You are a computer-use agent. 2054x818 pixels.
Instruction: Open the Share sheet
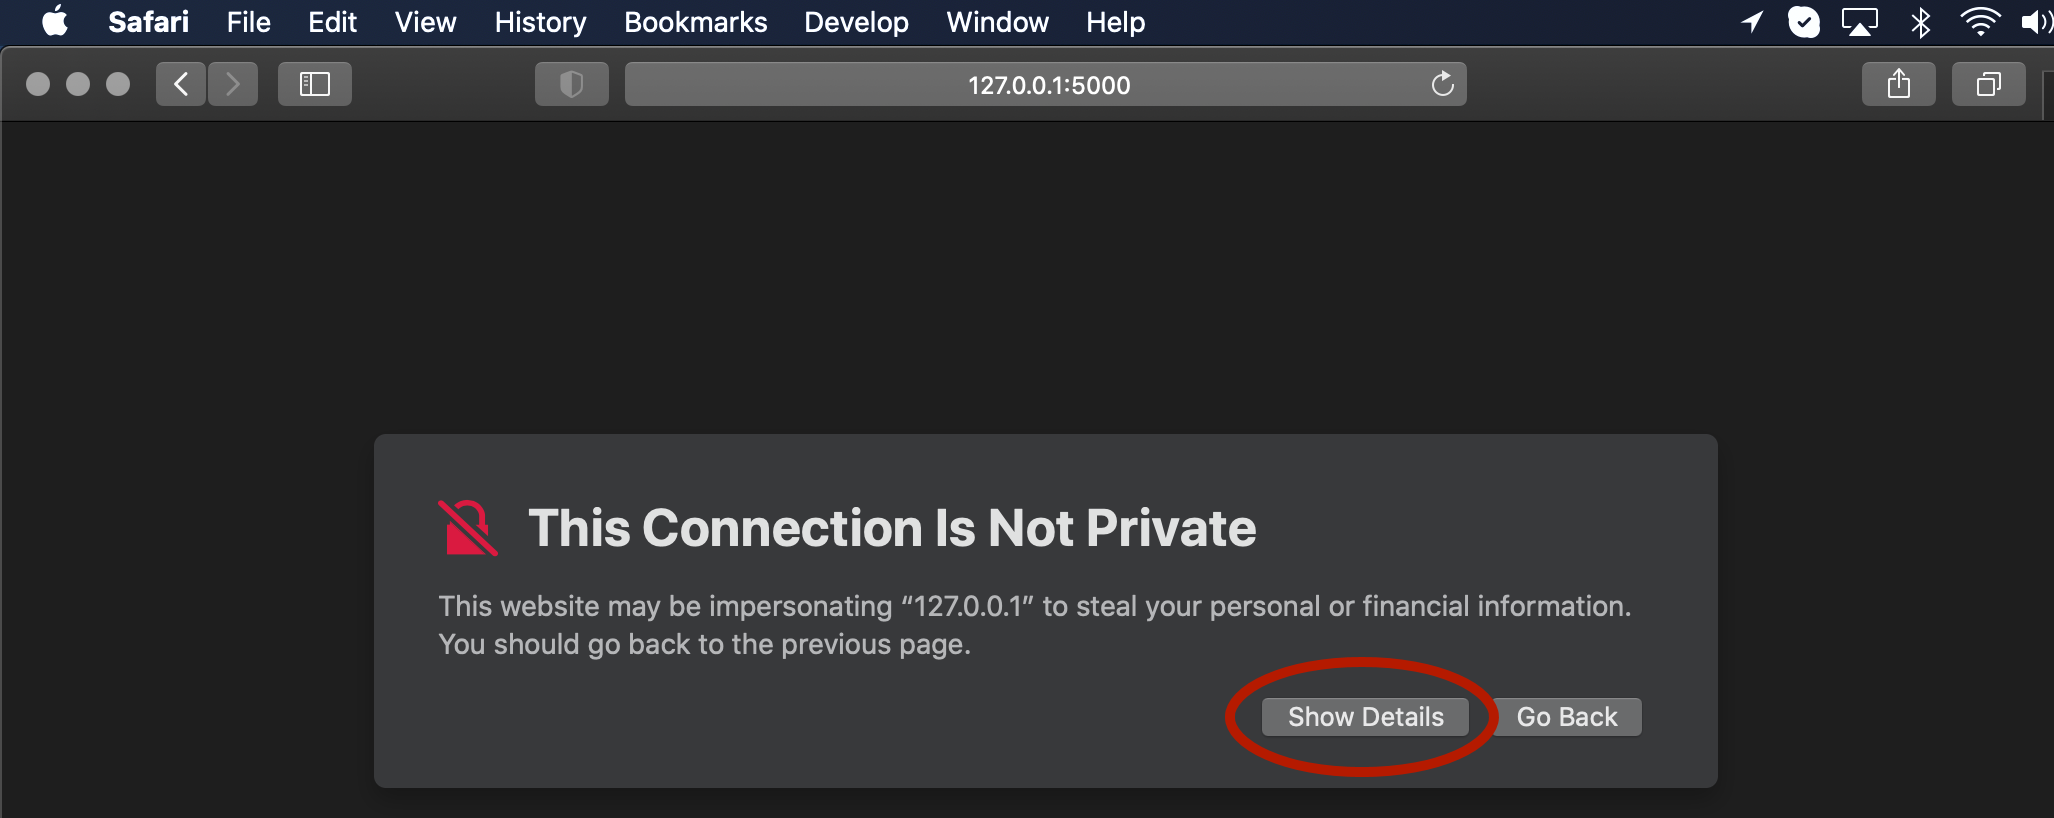1898,84
